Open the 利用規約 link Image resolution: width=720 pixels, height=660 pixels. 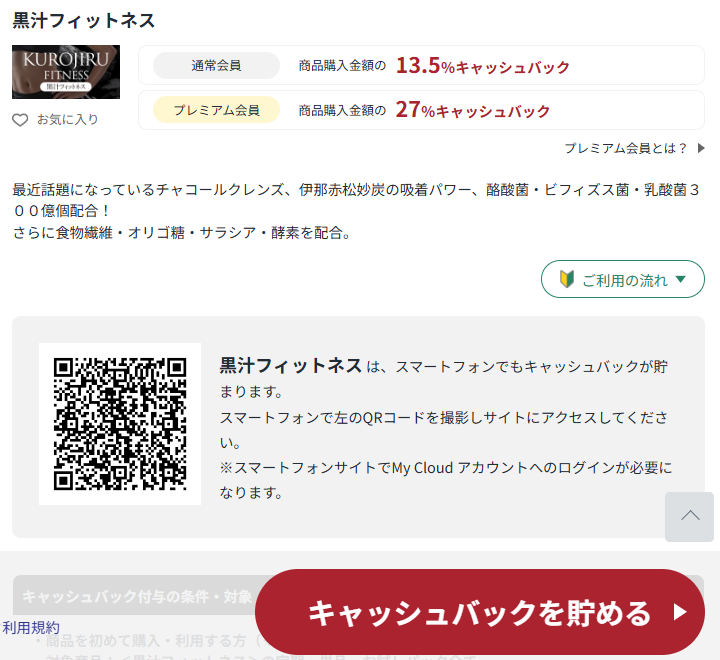point(31,627)
